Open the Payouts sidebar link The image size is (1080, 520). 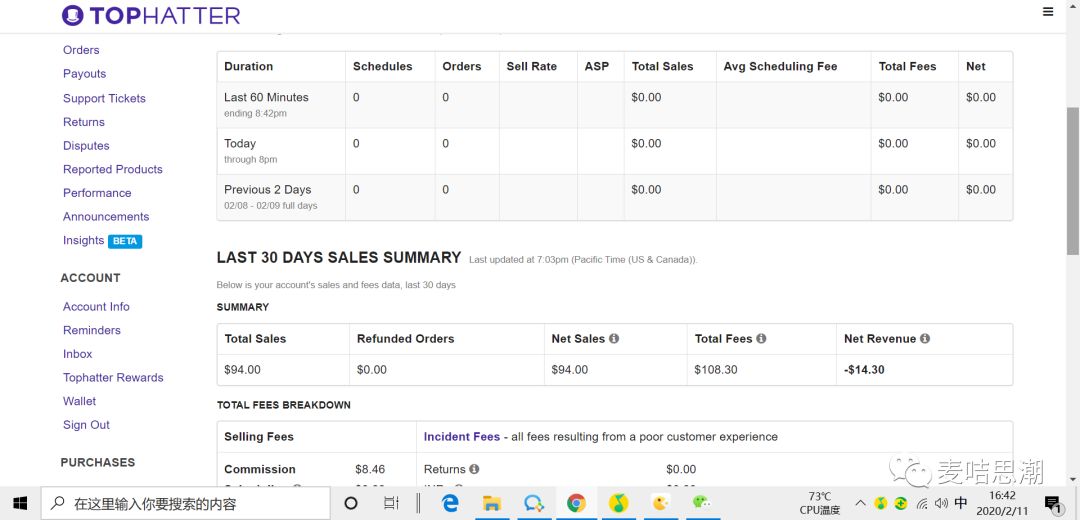coord(84,74)
